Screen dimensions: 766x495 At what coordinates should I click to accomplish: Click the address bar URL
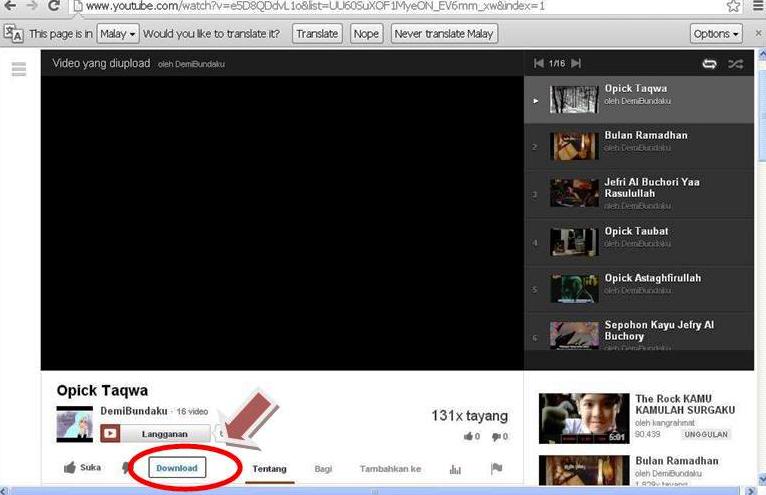click(315, 6)
